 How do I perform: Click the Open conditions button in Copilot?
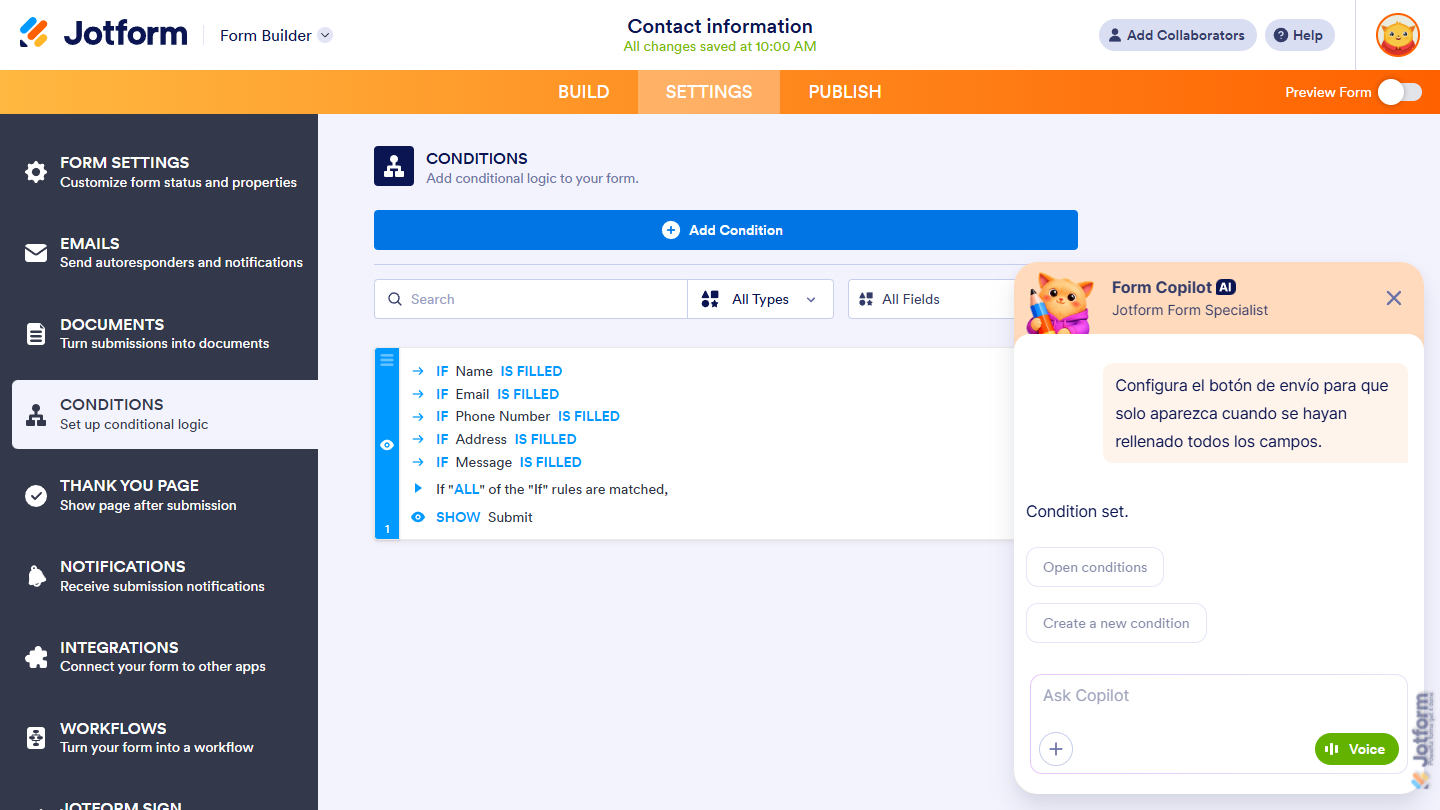1094,566
